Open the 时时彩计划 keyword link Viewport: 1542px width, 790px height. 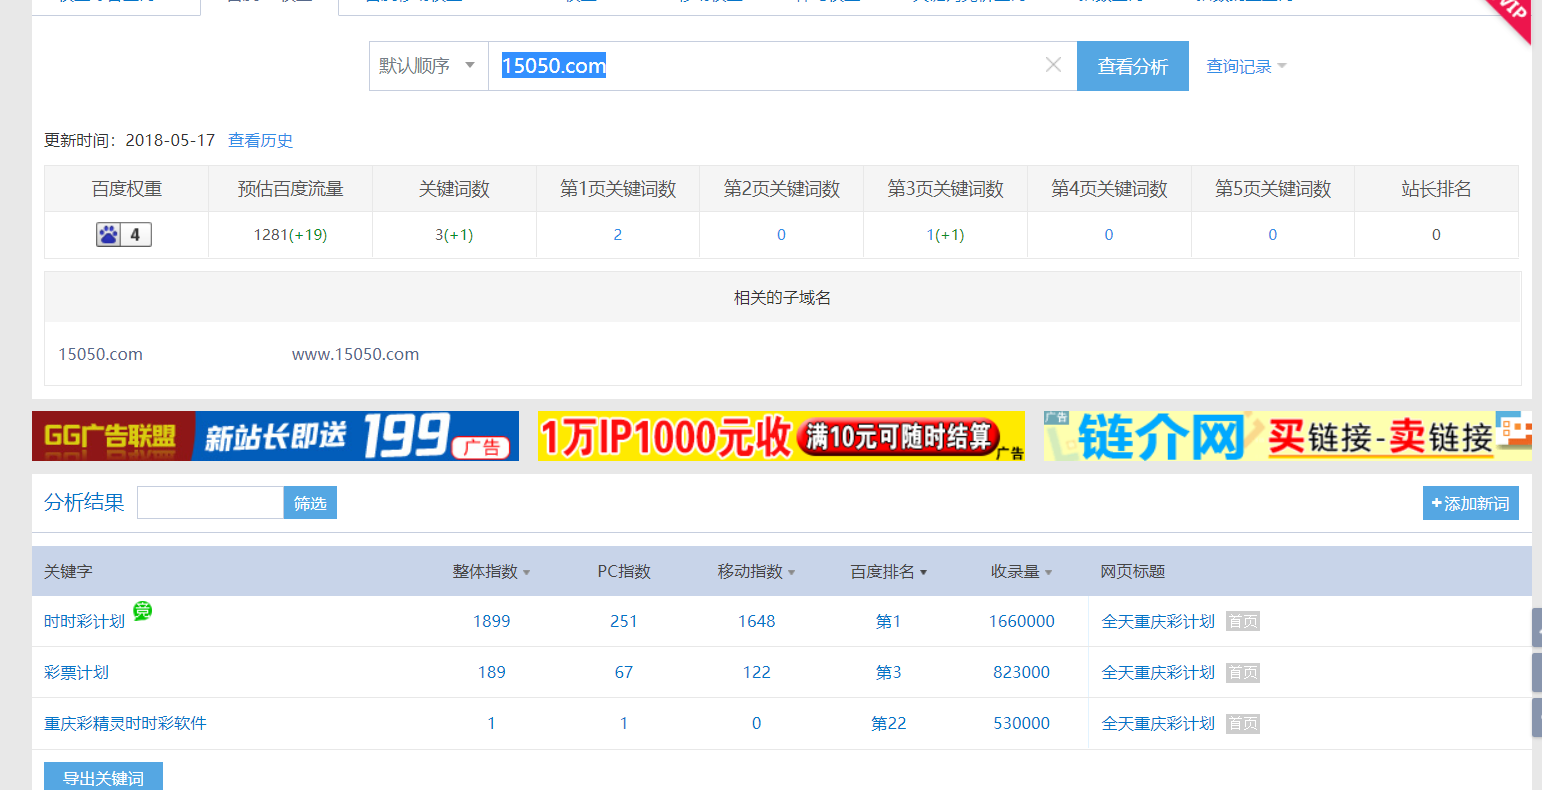84,622
